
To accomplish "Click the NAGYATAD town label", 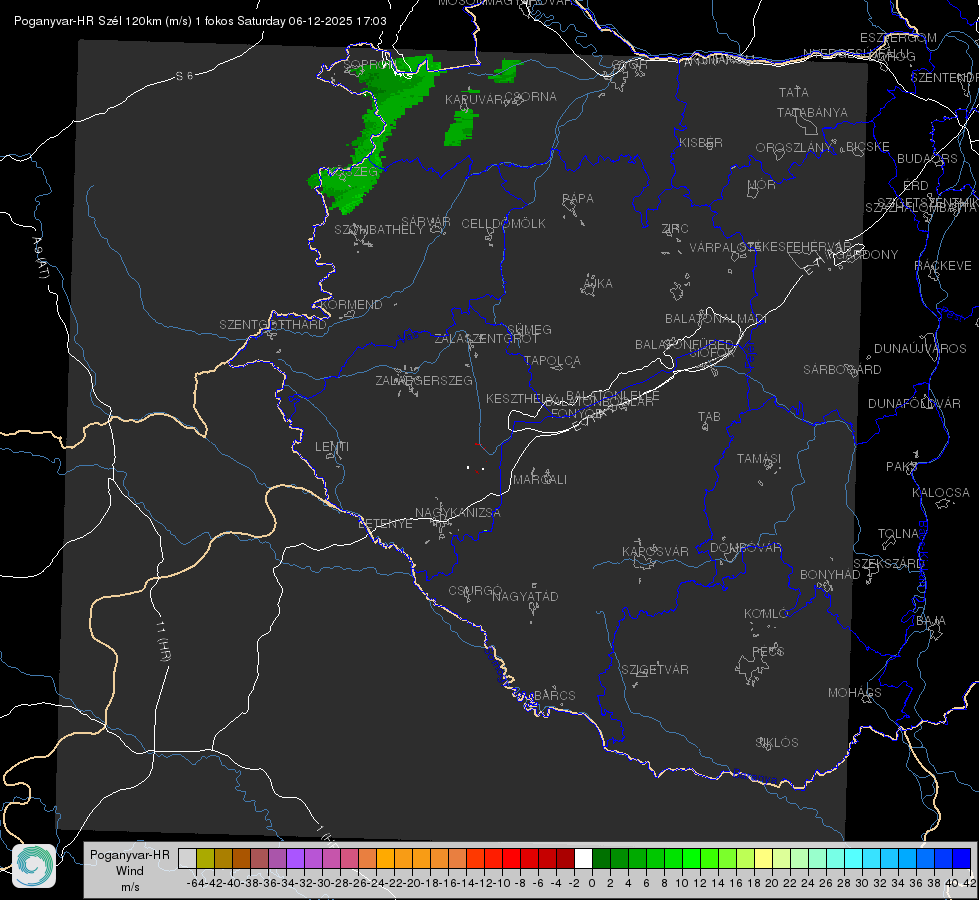I will point(525,596).
